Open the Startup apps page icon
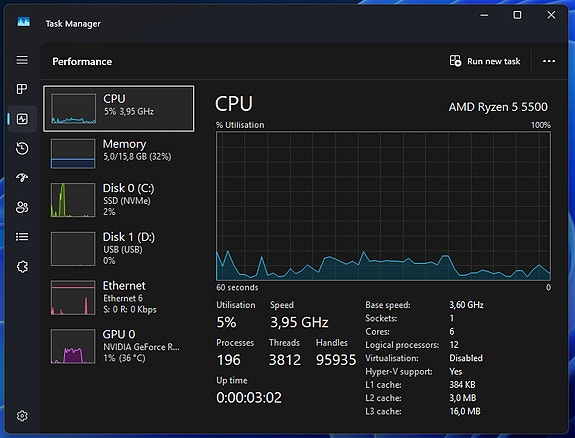The image size is (575, 438). 22,178
